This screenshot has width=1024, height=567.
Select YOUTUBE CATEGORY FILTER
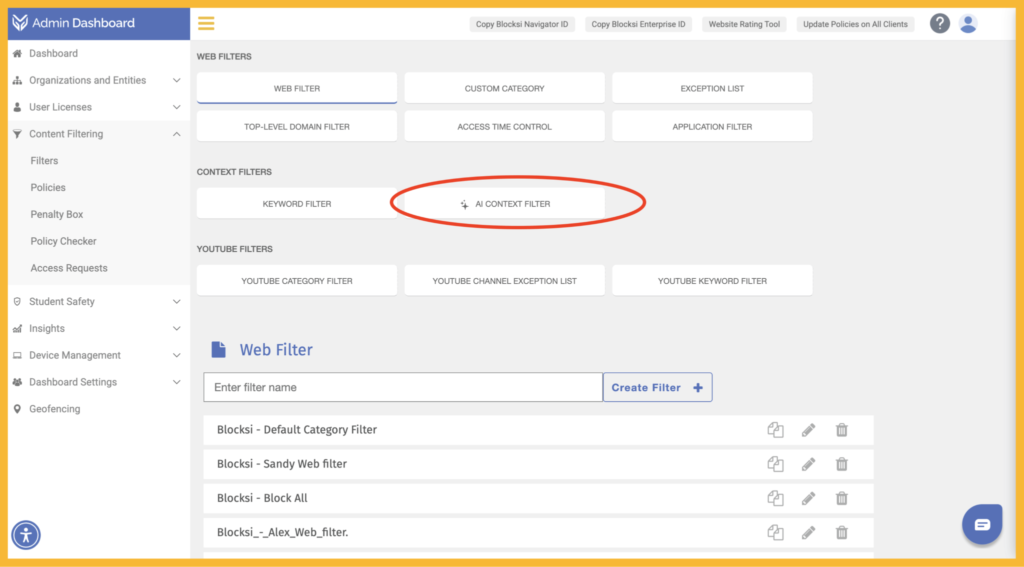coord(296,281)
